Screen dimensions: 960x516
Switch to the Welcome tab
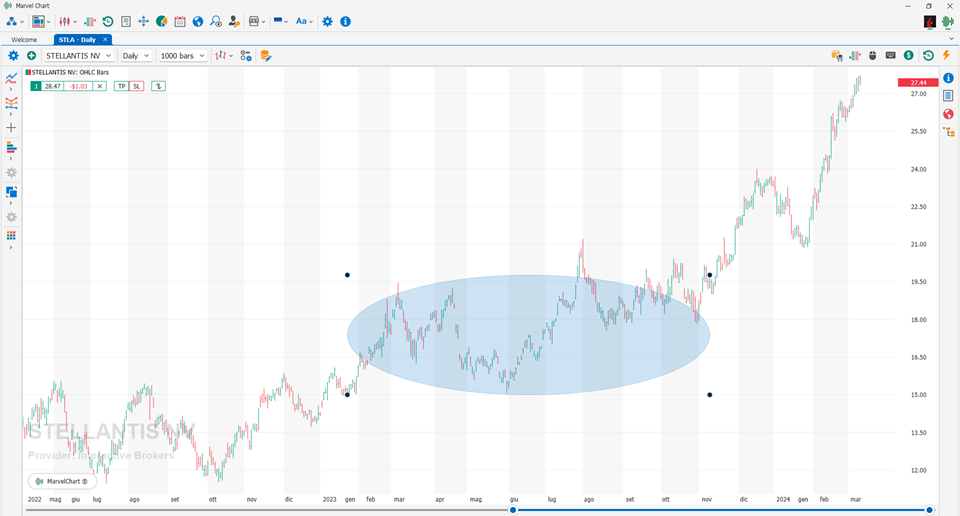[x=24, y=39]
